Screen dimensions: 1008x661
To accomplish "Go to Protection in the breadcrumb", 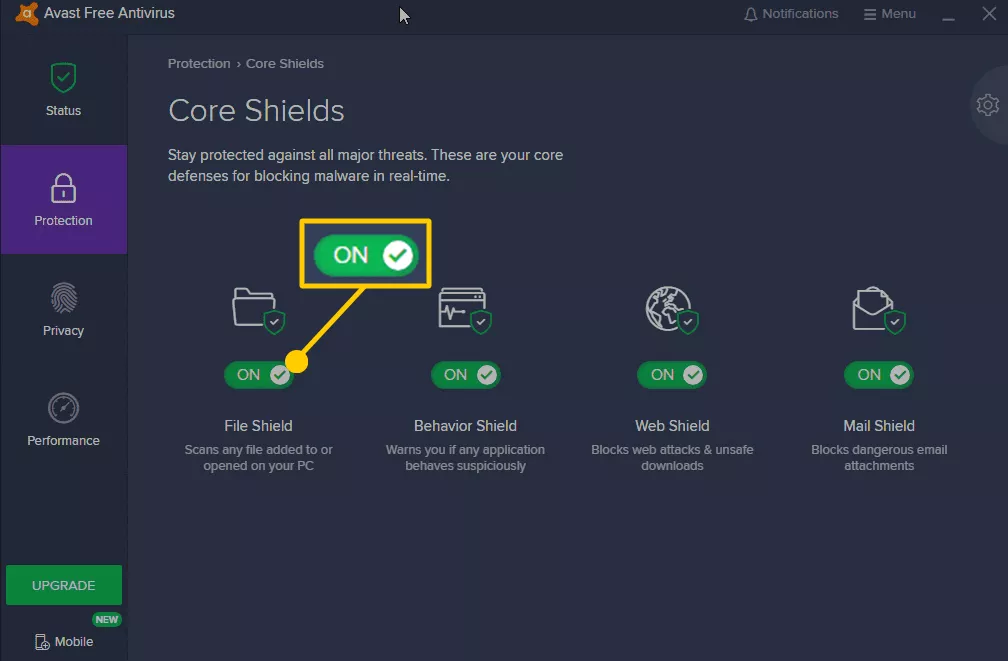I will [x=199, y=64].
